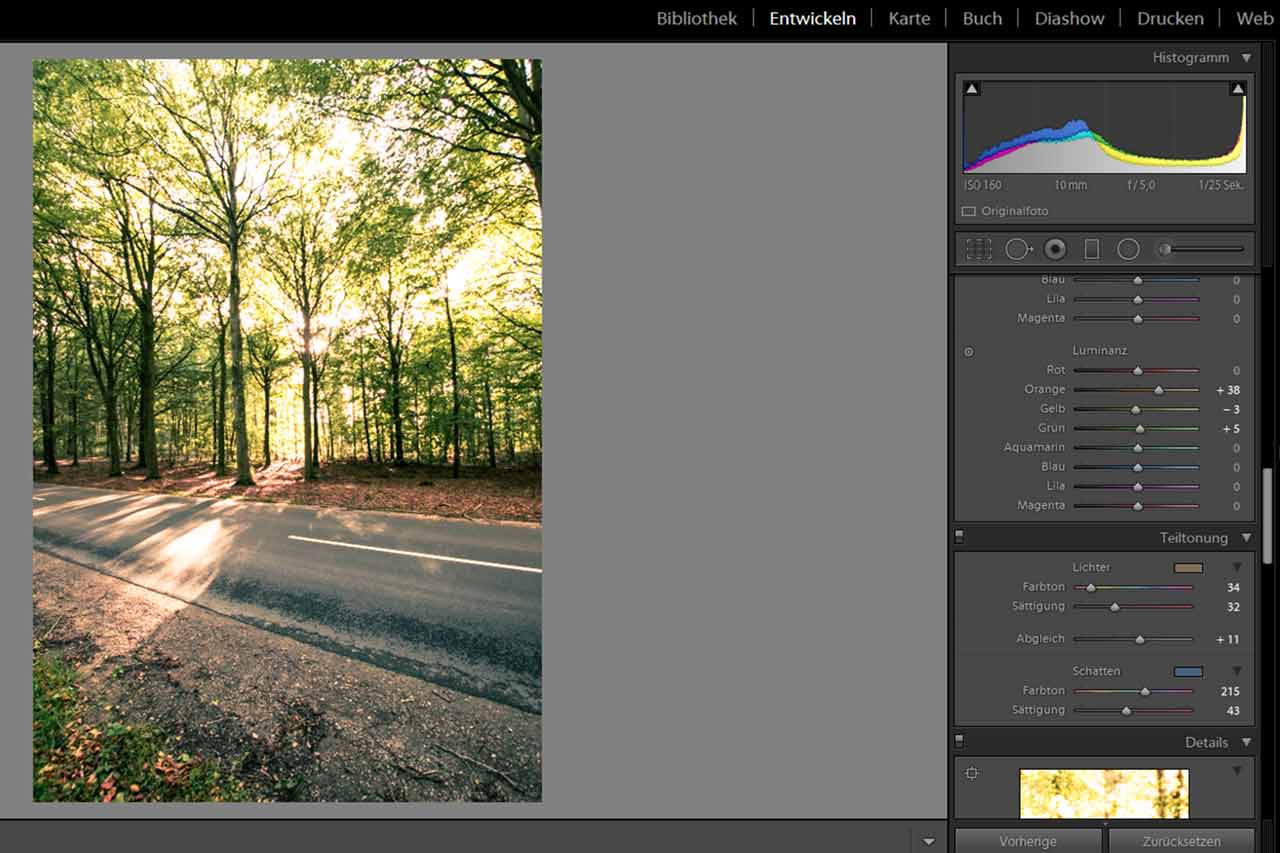Activate the Spot Removal tool
The width and height of the screenshot is (1280, 853).
1018,249
